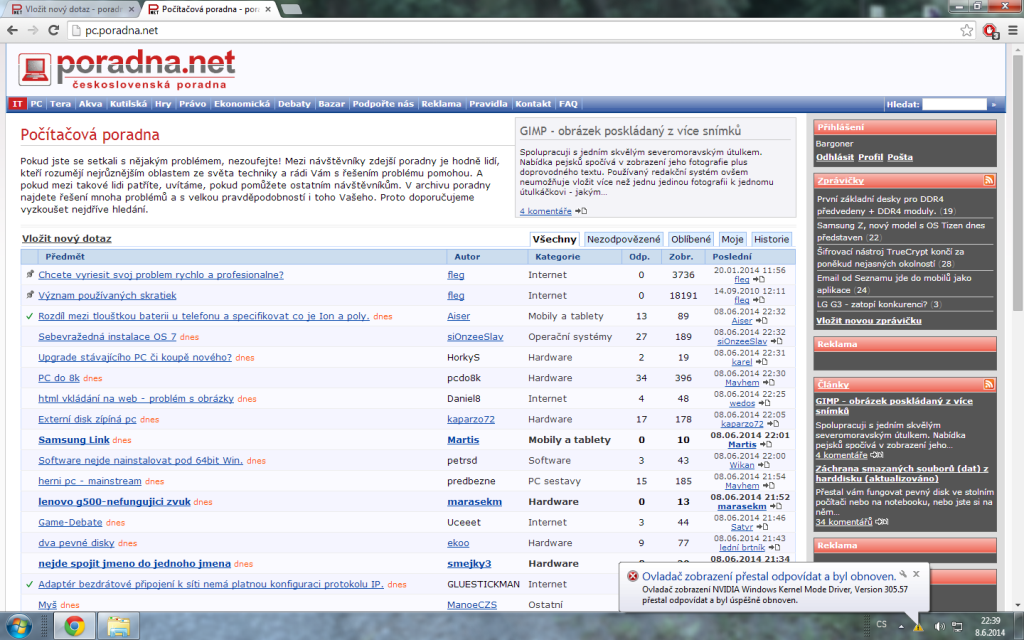The width and height of the screenshot is (1024, 640).
Task: Click comments icon beside 34 komentářů
Action: click(882, 522)
